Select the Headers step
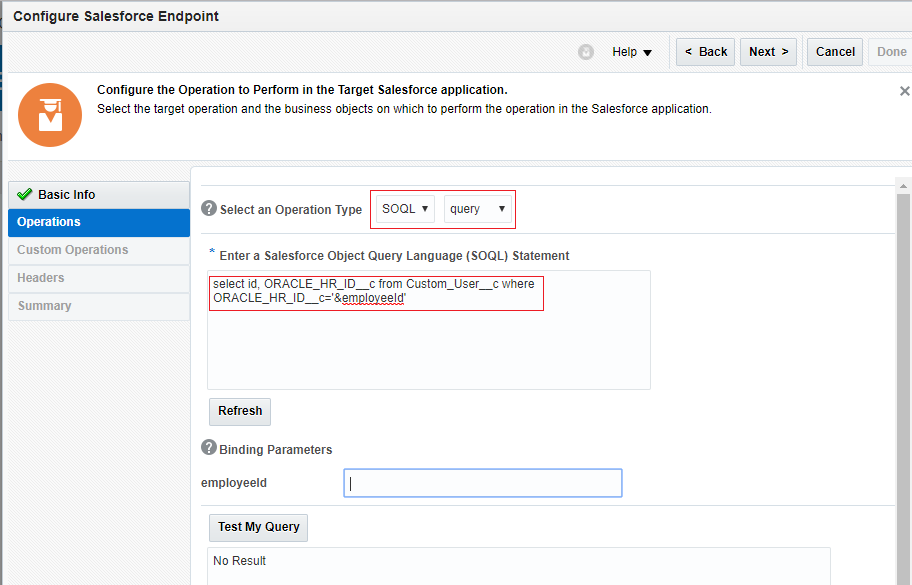The image size is (912, 585). [x=99, y=279]
